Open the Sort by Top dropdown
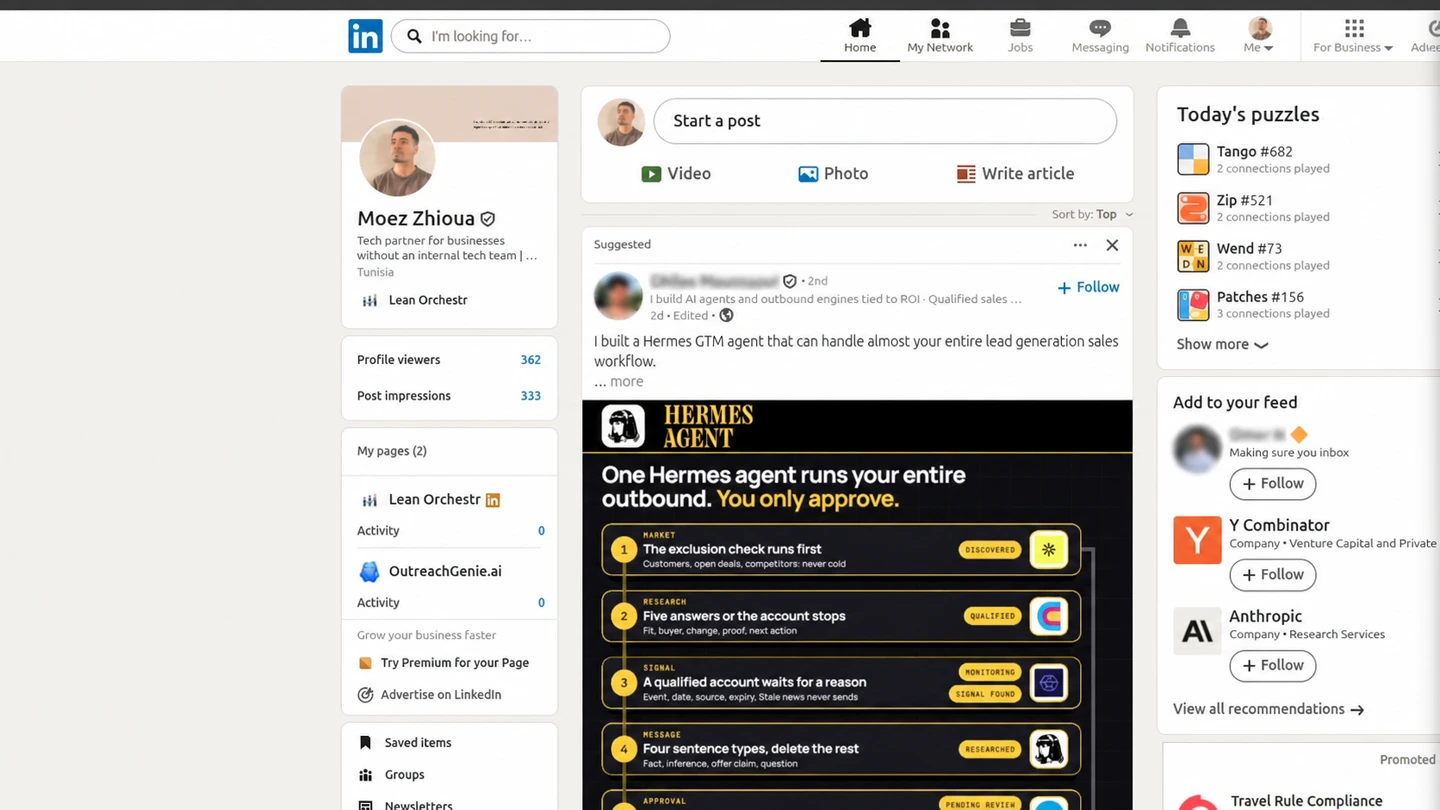This screenshot has width=1440, height=810. (1092, 214)
